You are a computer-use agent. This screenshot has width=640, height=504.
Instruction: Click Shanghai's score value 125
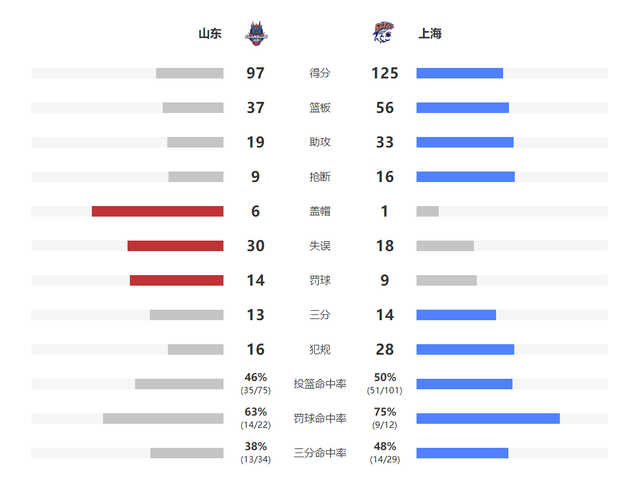[384, 73]
